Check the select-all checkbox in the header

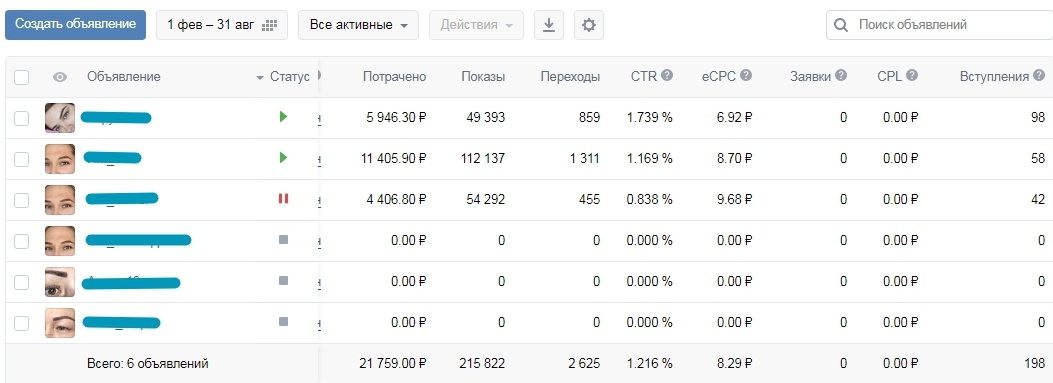point(21,77)
